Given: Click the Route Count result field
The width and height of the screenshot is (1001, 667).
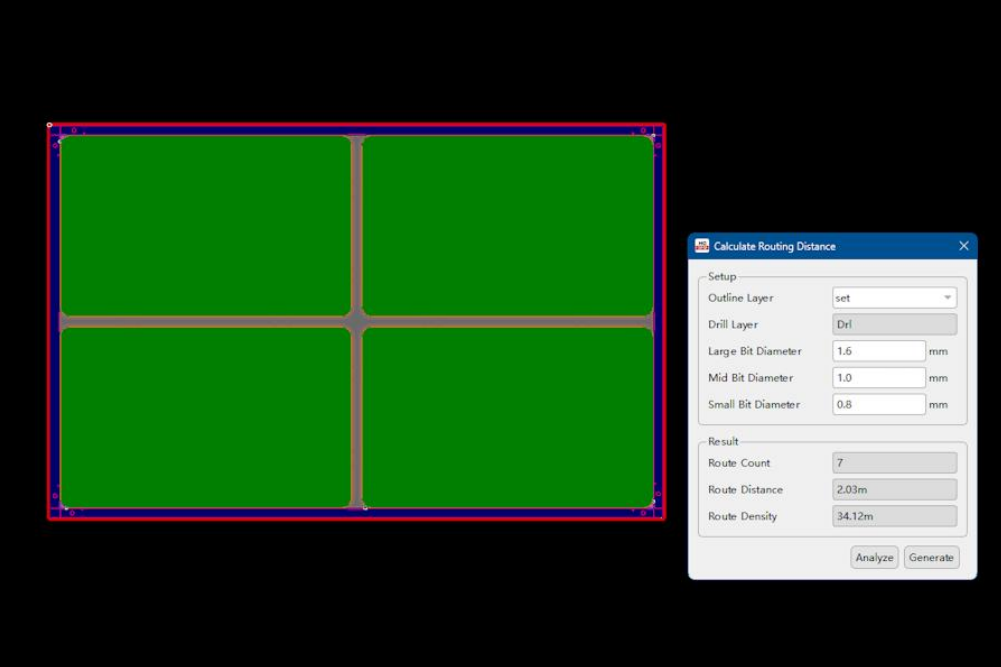Looking at the screenshot, I should click(x=894, y=463).
